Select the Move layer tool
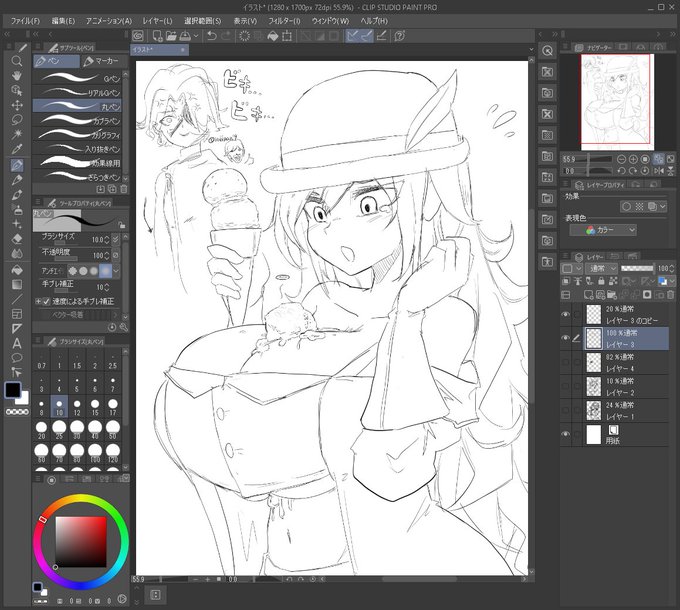This screenshot has width=680, height=610. [x=16, y=105]
